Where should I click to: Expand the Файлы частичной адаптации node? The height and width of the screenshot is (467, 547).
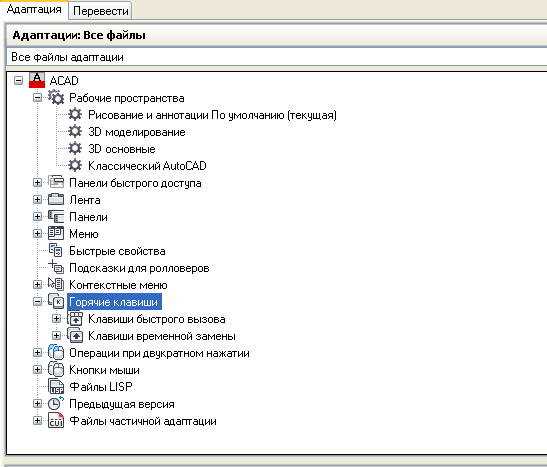tap(37, 421)
